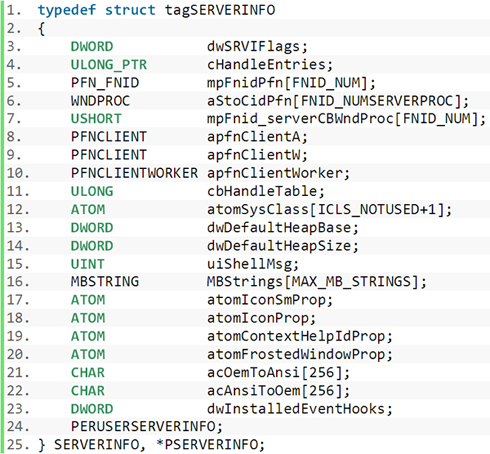Select atomSysClass[ICLS_NOTUSED+1] member
Image resolution: width=490 pixels, height=454 pixels.
point(325,210)
